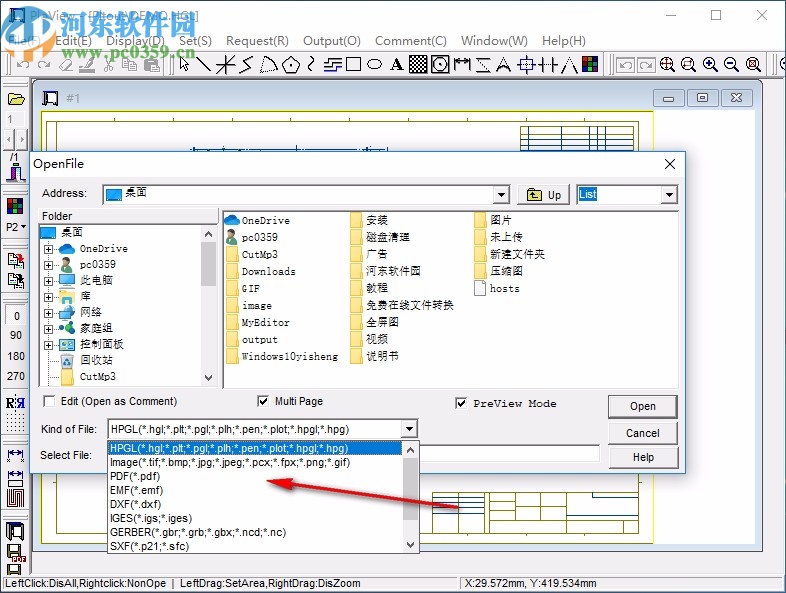Open the Window(W) menu

494,41
